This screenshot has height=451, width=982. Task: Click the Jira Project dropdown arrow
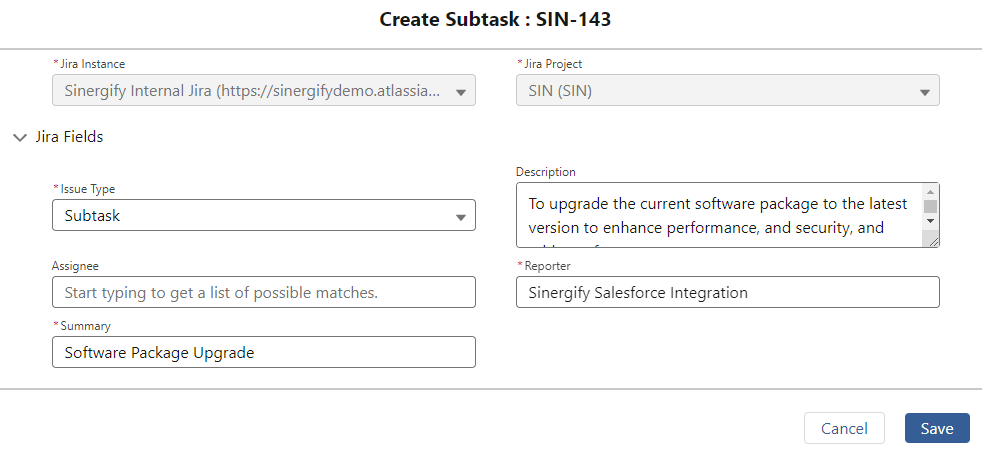pyautogui.click(x=924, y=92)
